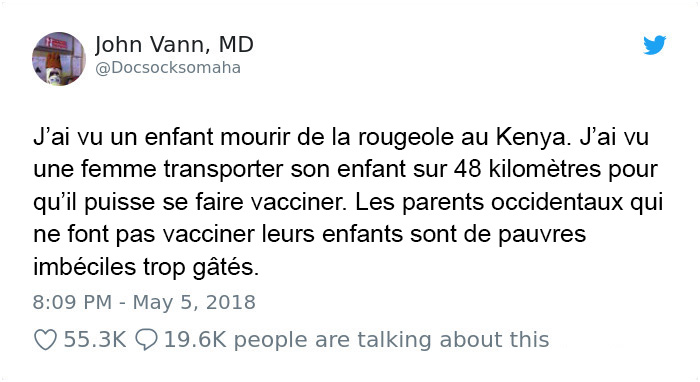Click 'MD' after the author's name

[x=236, y=45]
